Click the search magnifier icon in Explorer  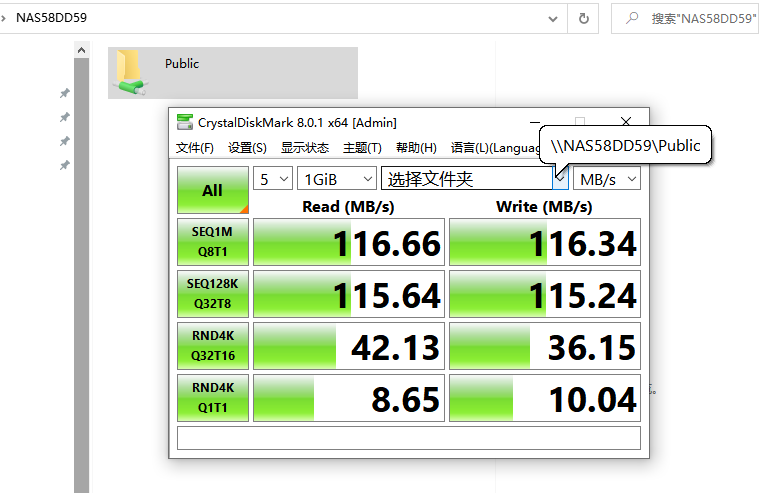(631, 18)
